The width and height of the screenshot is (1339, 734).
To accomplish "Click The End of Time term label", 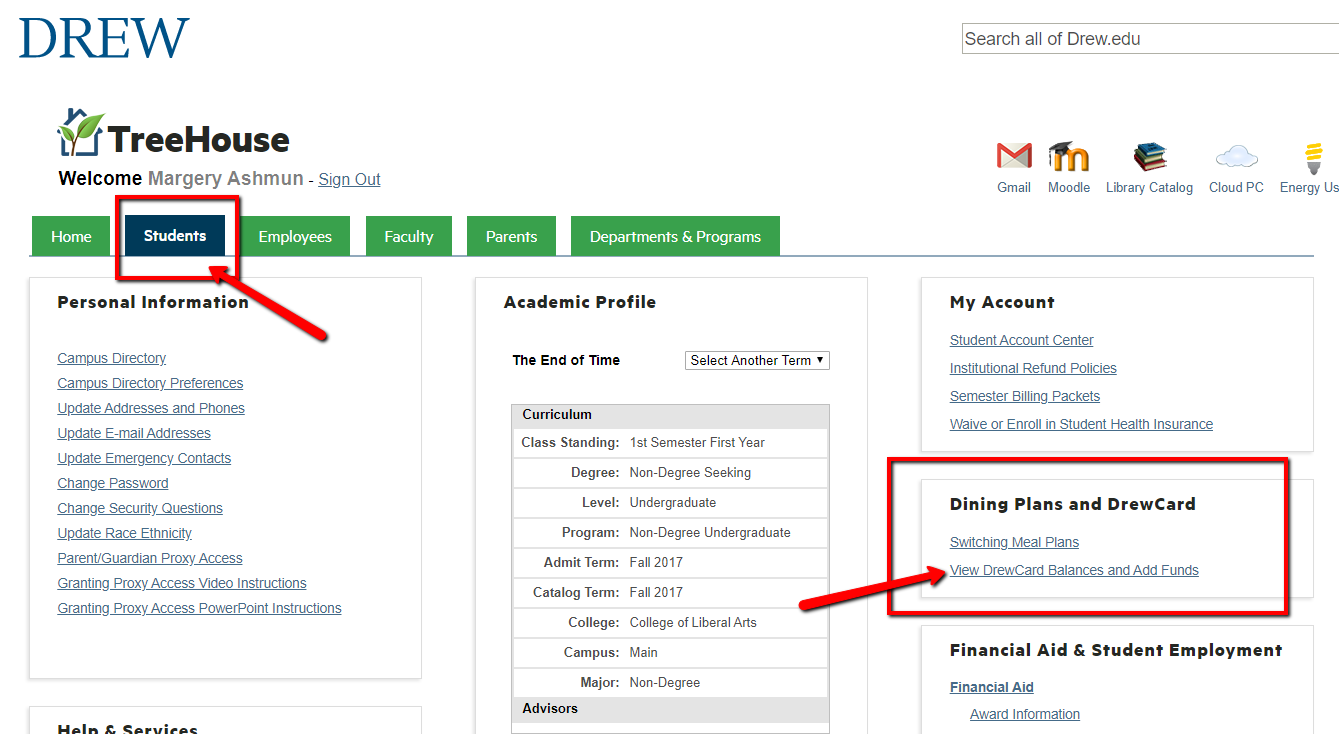I will click(x=566, y=360).
